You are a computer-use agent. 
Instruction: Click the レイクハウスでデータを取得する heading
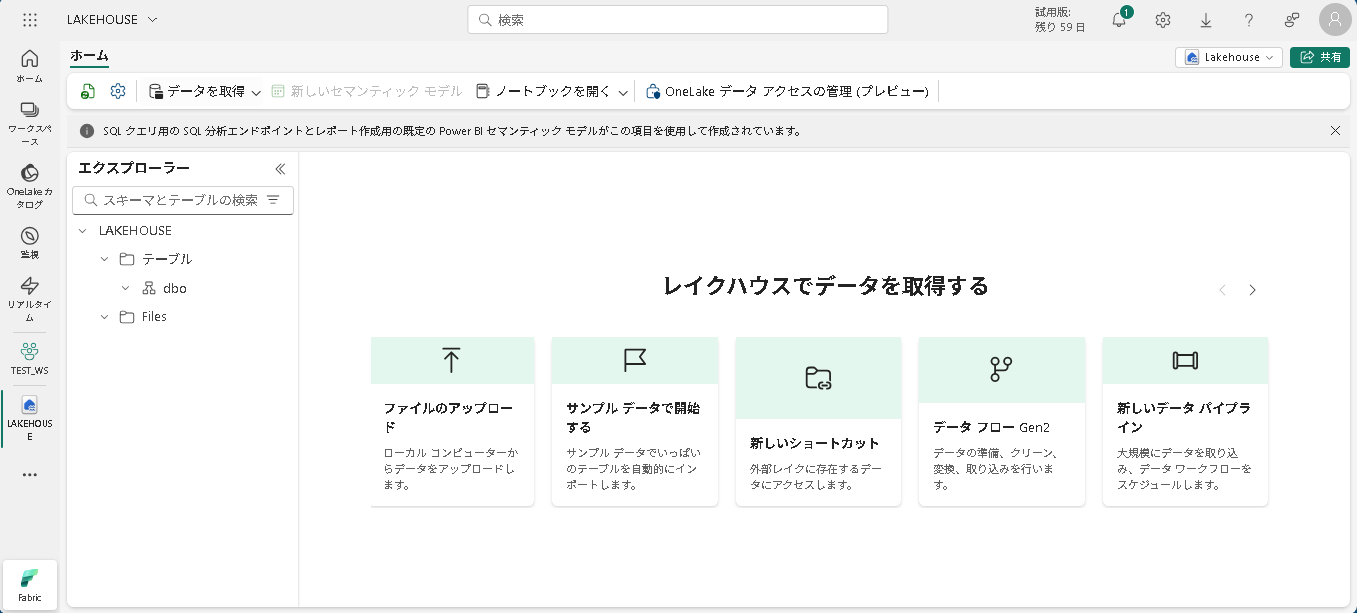[826, 286]
